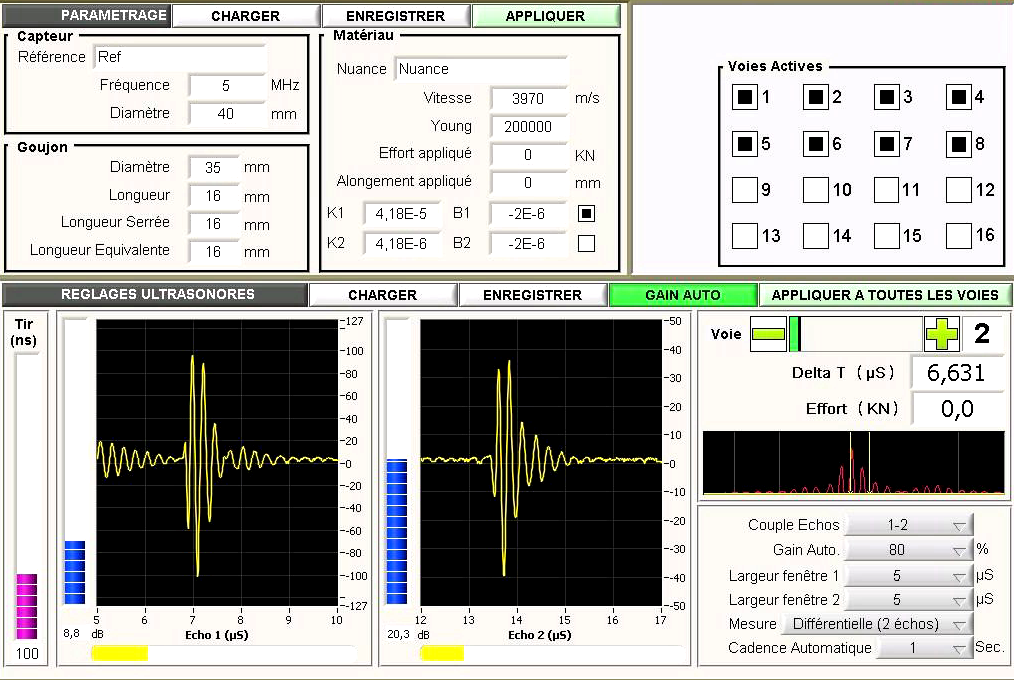
Task: Select the REGLAGES ULTRASONORES header
Action: (157, 295)
